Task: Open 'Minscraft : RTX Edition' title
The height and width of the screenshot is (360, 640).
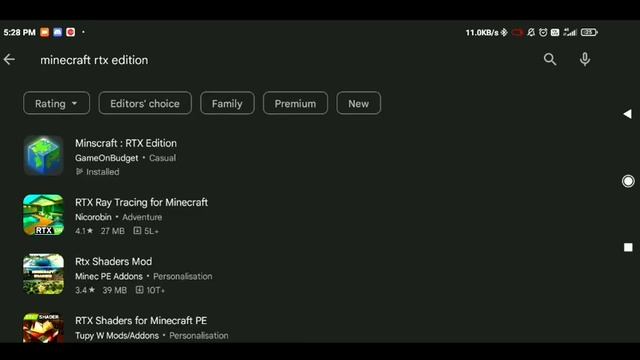Action: tap(126, 143)
